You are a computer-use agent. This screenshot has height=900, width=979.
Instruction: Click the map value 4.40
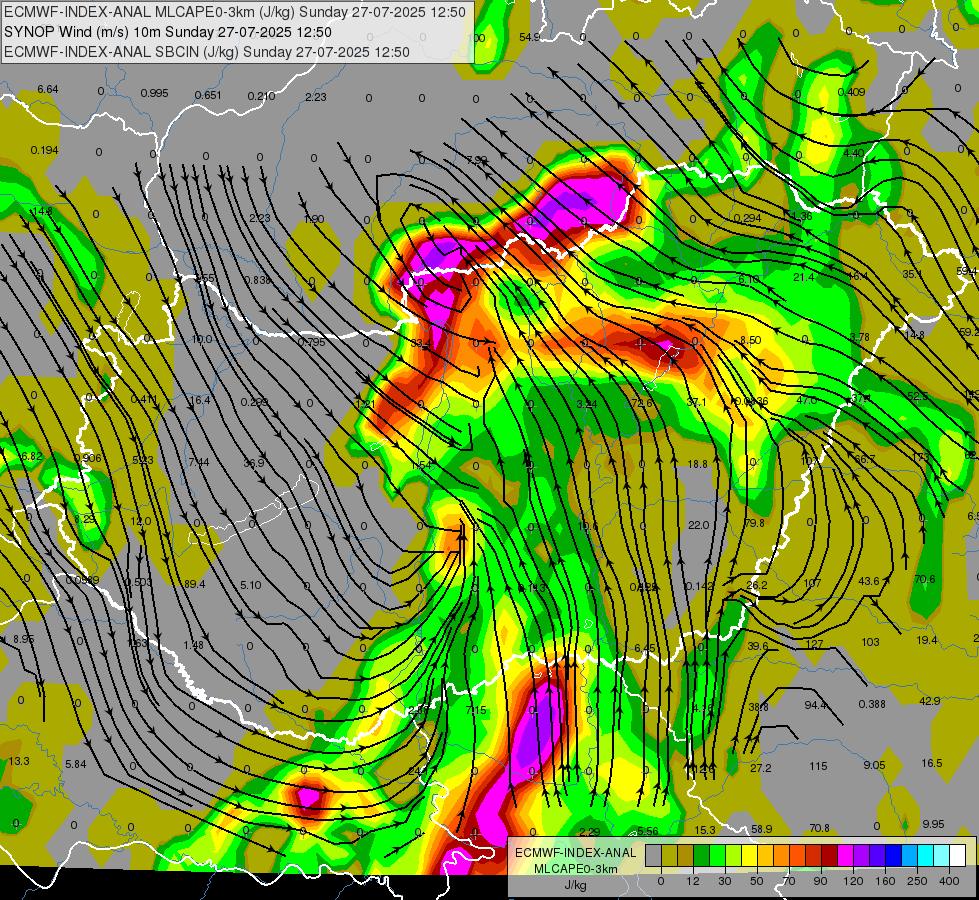(x=853, y=153)
